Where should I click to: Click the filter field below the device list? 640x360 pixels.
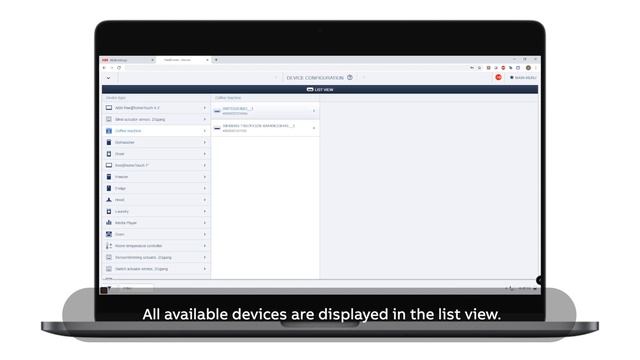click(x=135, y=288)
